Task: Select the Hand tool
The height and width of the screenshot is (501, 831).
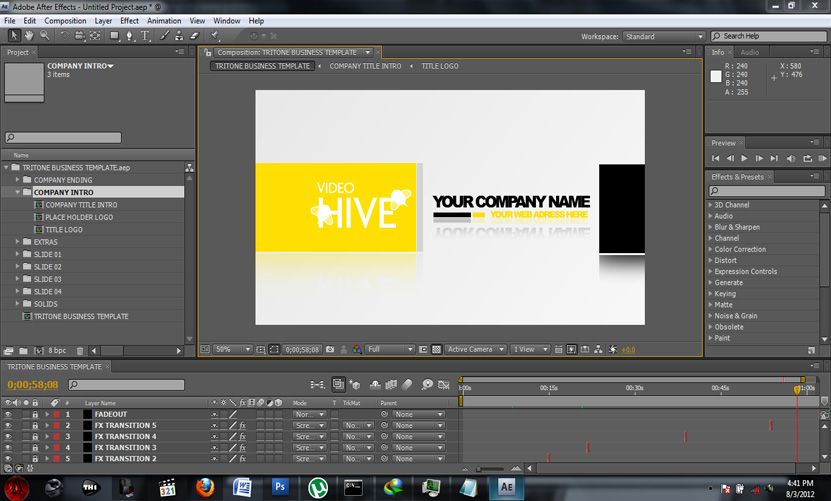Action: [x=29, y=36]
